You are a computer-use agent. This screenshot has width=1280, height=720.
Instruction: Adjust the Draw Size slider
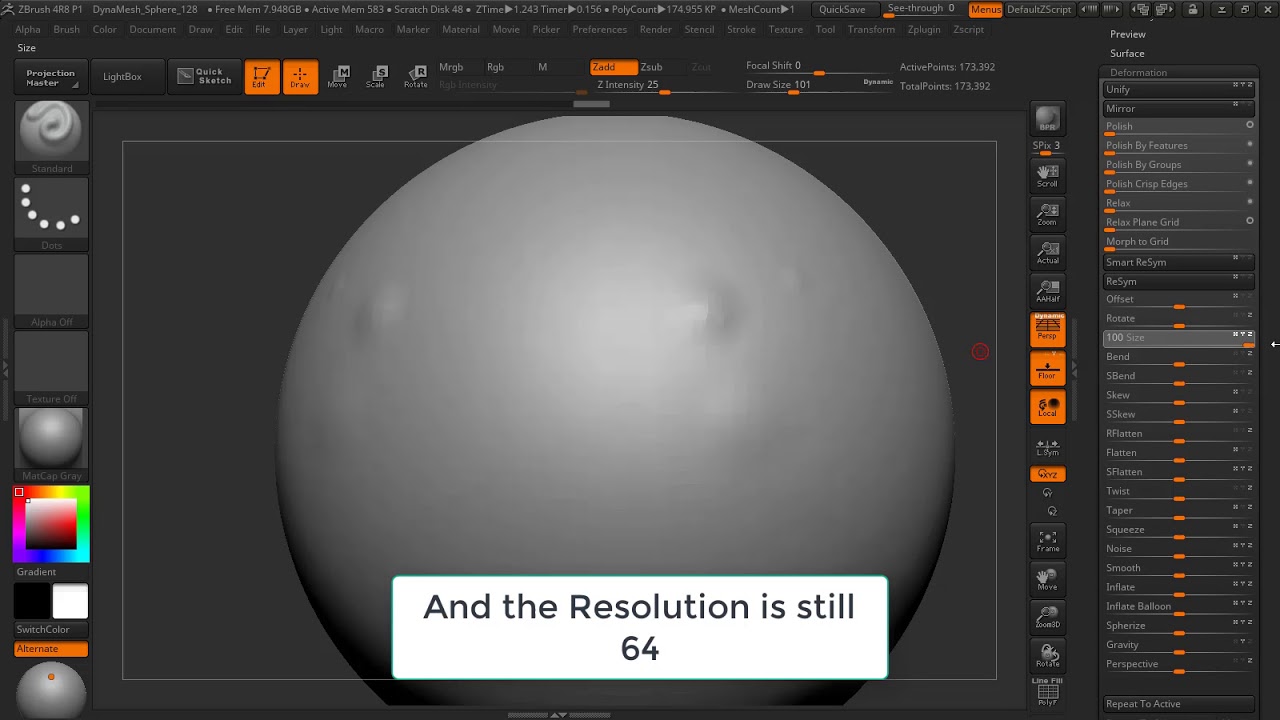(x=819, y=85)
